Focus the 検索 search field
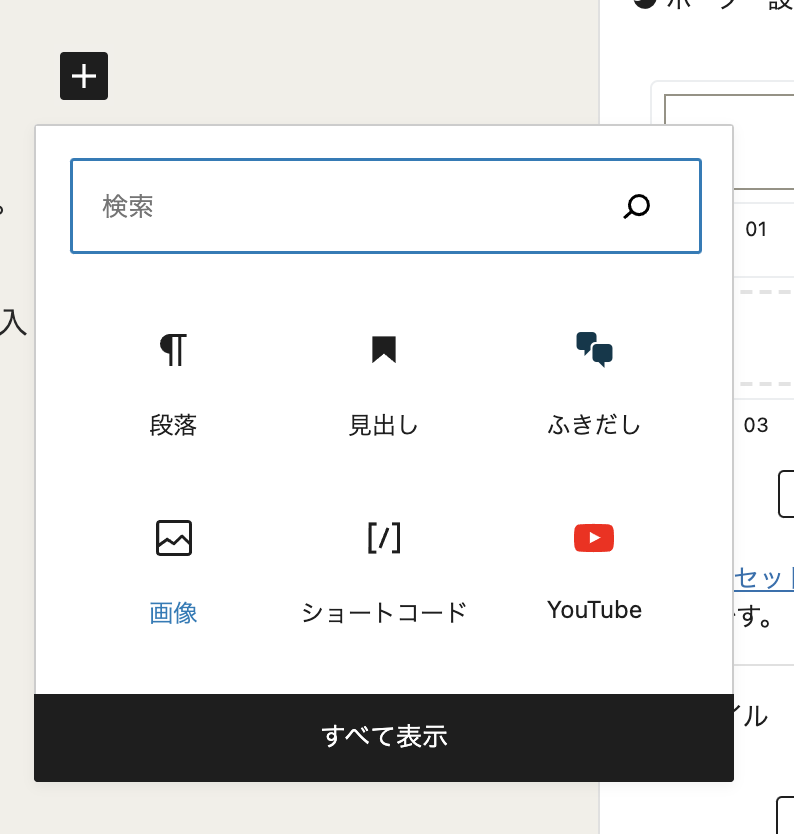Screen dimensions: 794x834 (386, 206)
